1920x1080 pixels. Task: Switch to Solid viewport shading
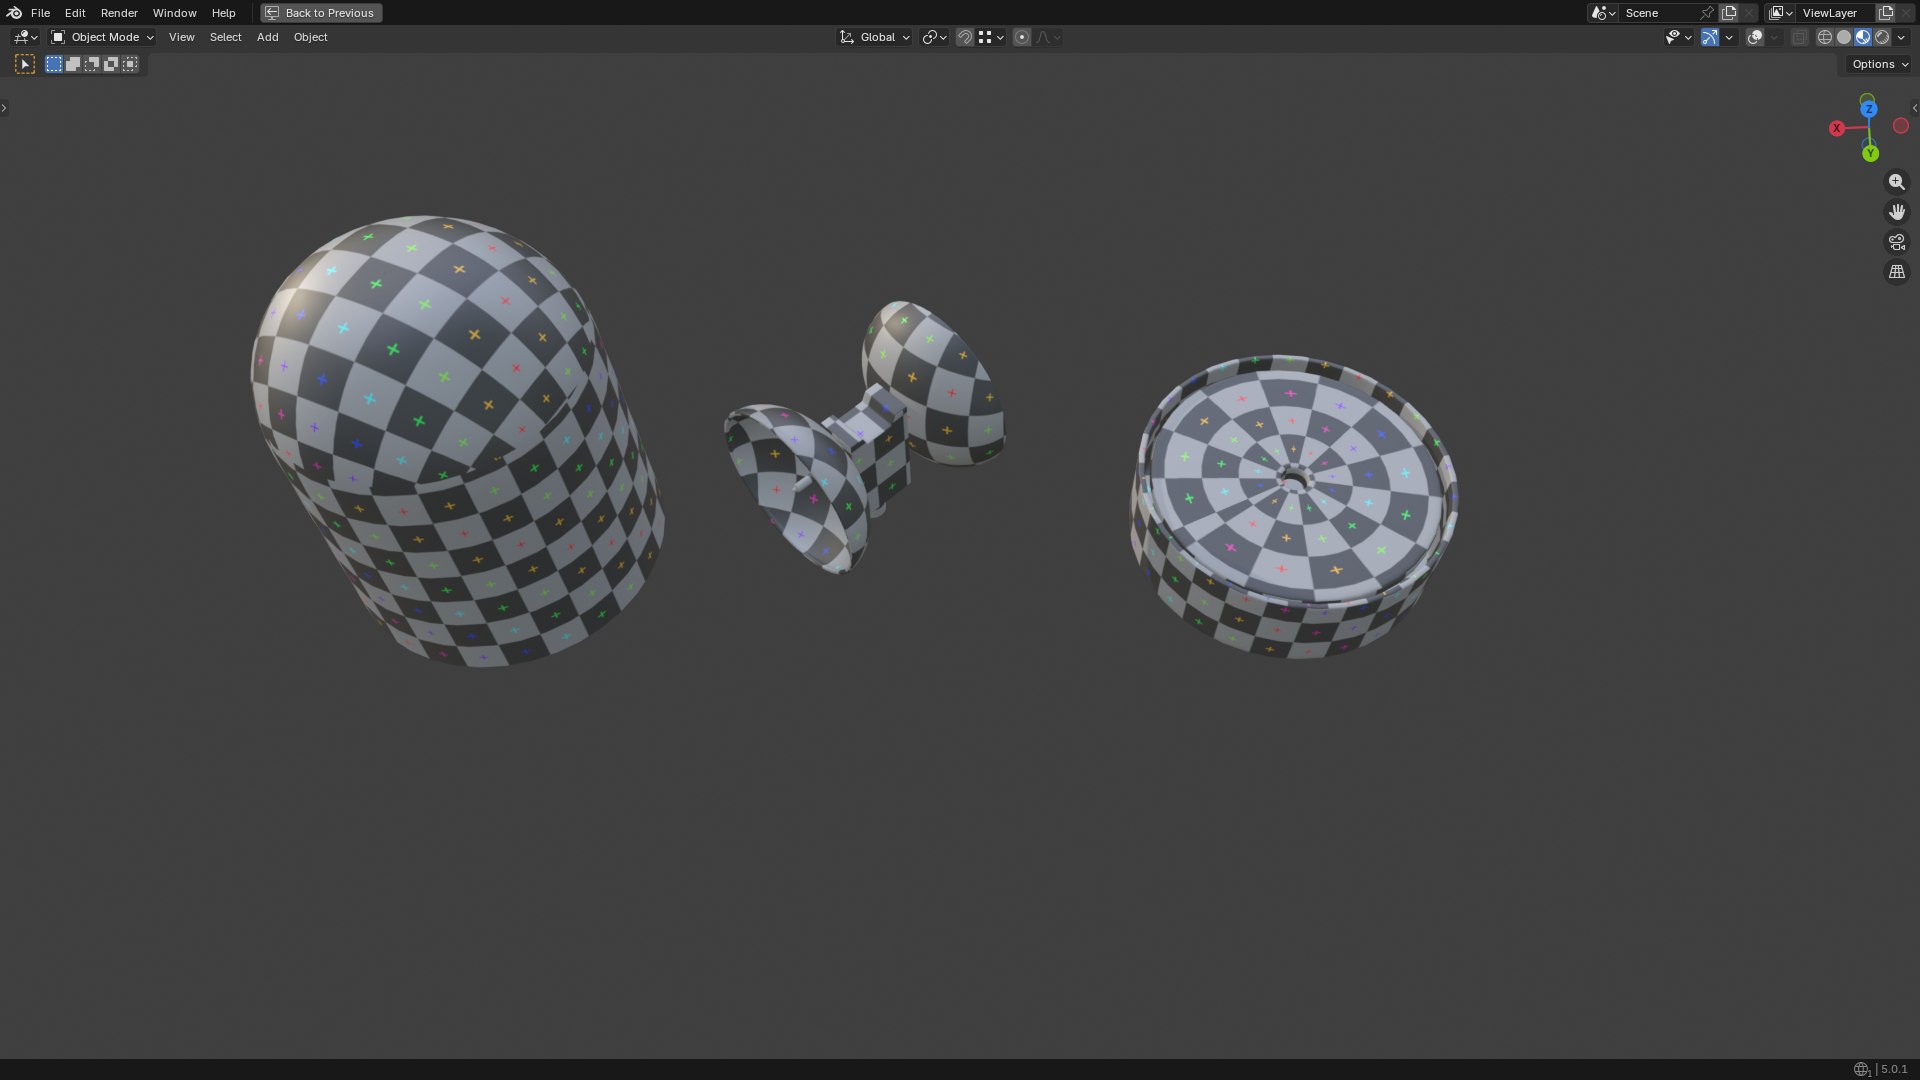point(1844,37)
